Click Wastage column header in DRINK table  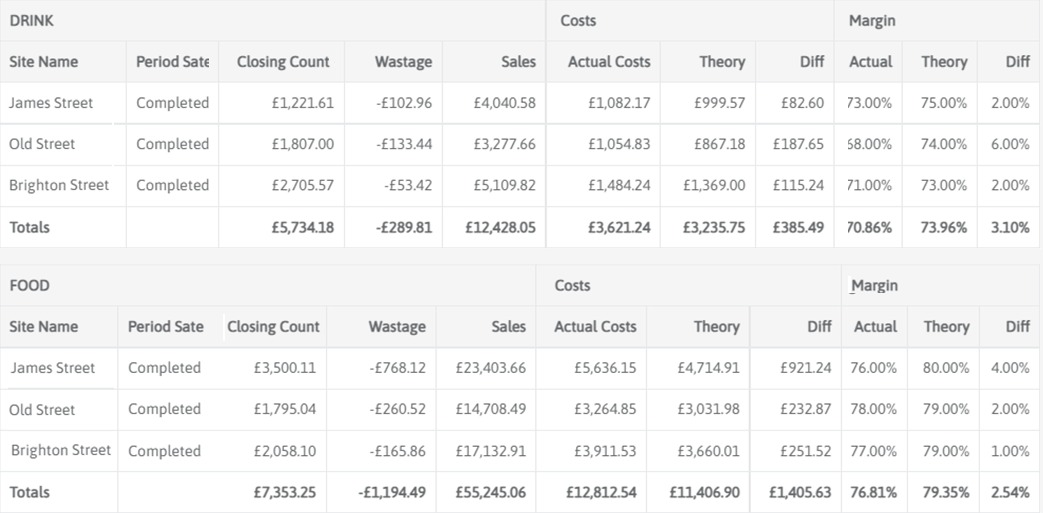click(x=403, y=62)
